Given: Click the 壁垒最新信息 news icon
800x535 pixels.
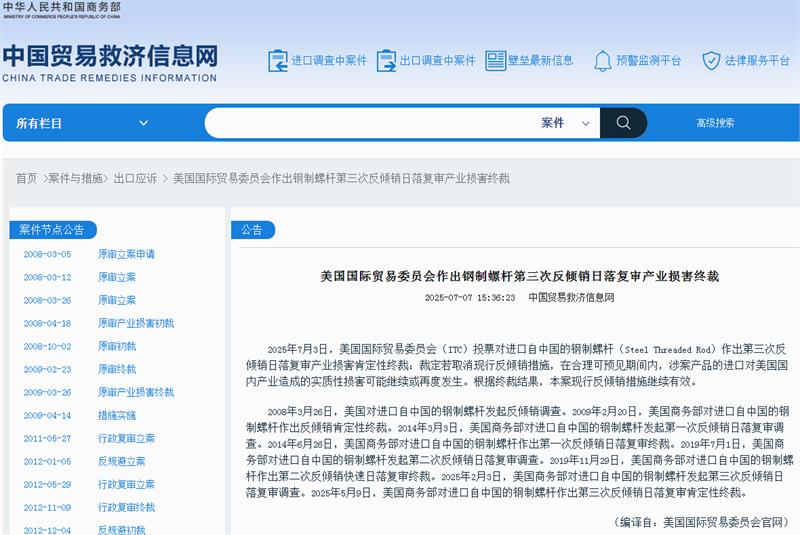Looking at the screenshot, I should click(495, 61).
